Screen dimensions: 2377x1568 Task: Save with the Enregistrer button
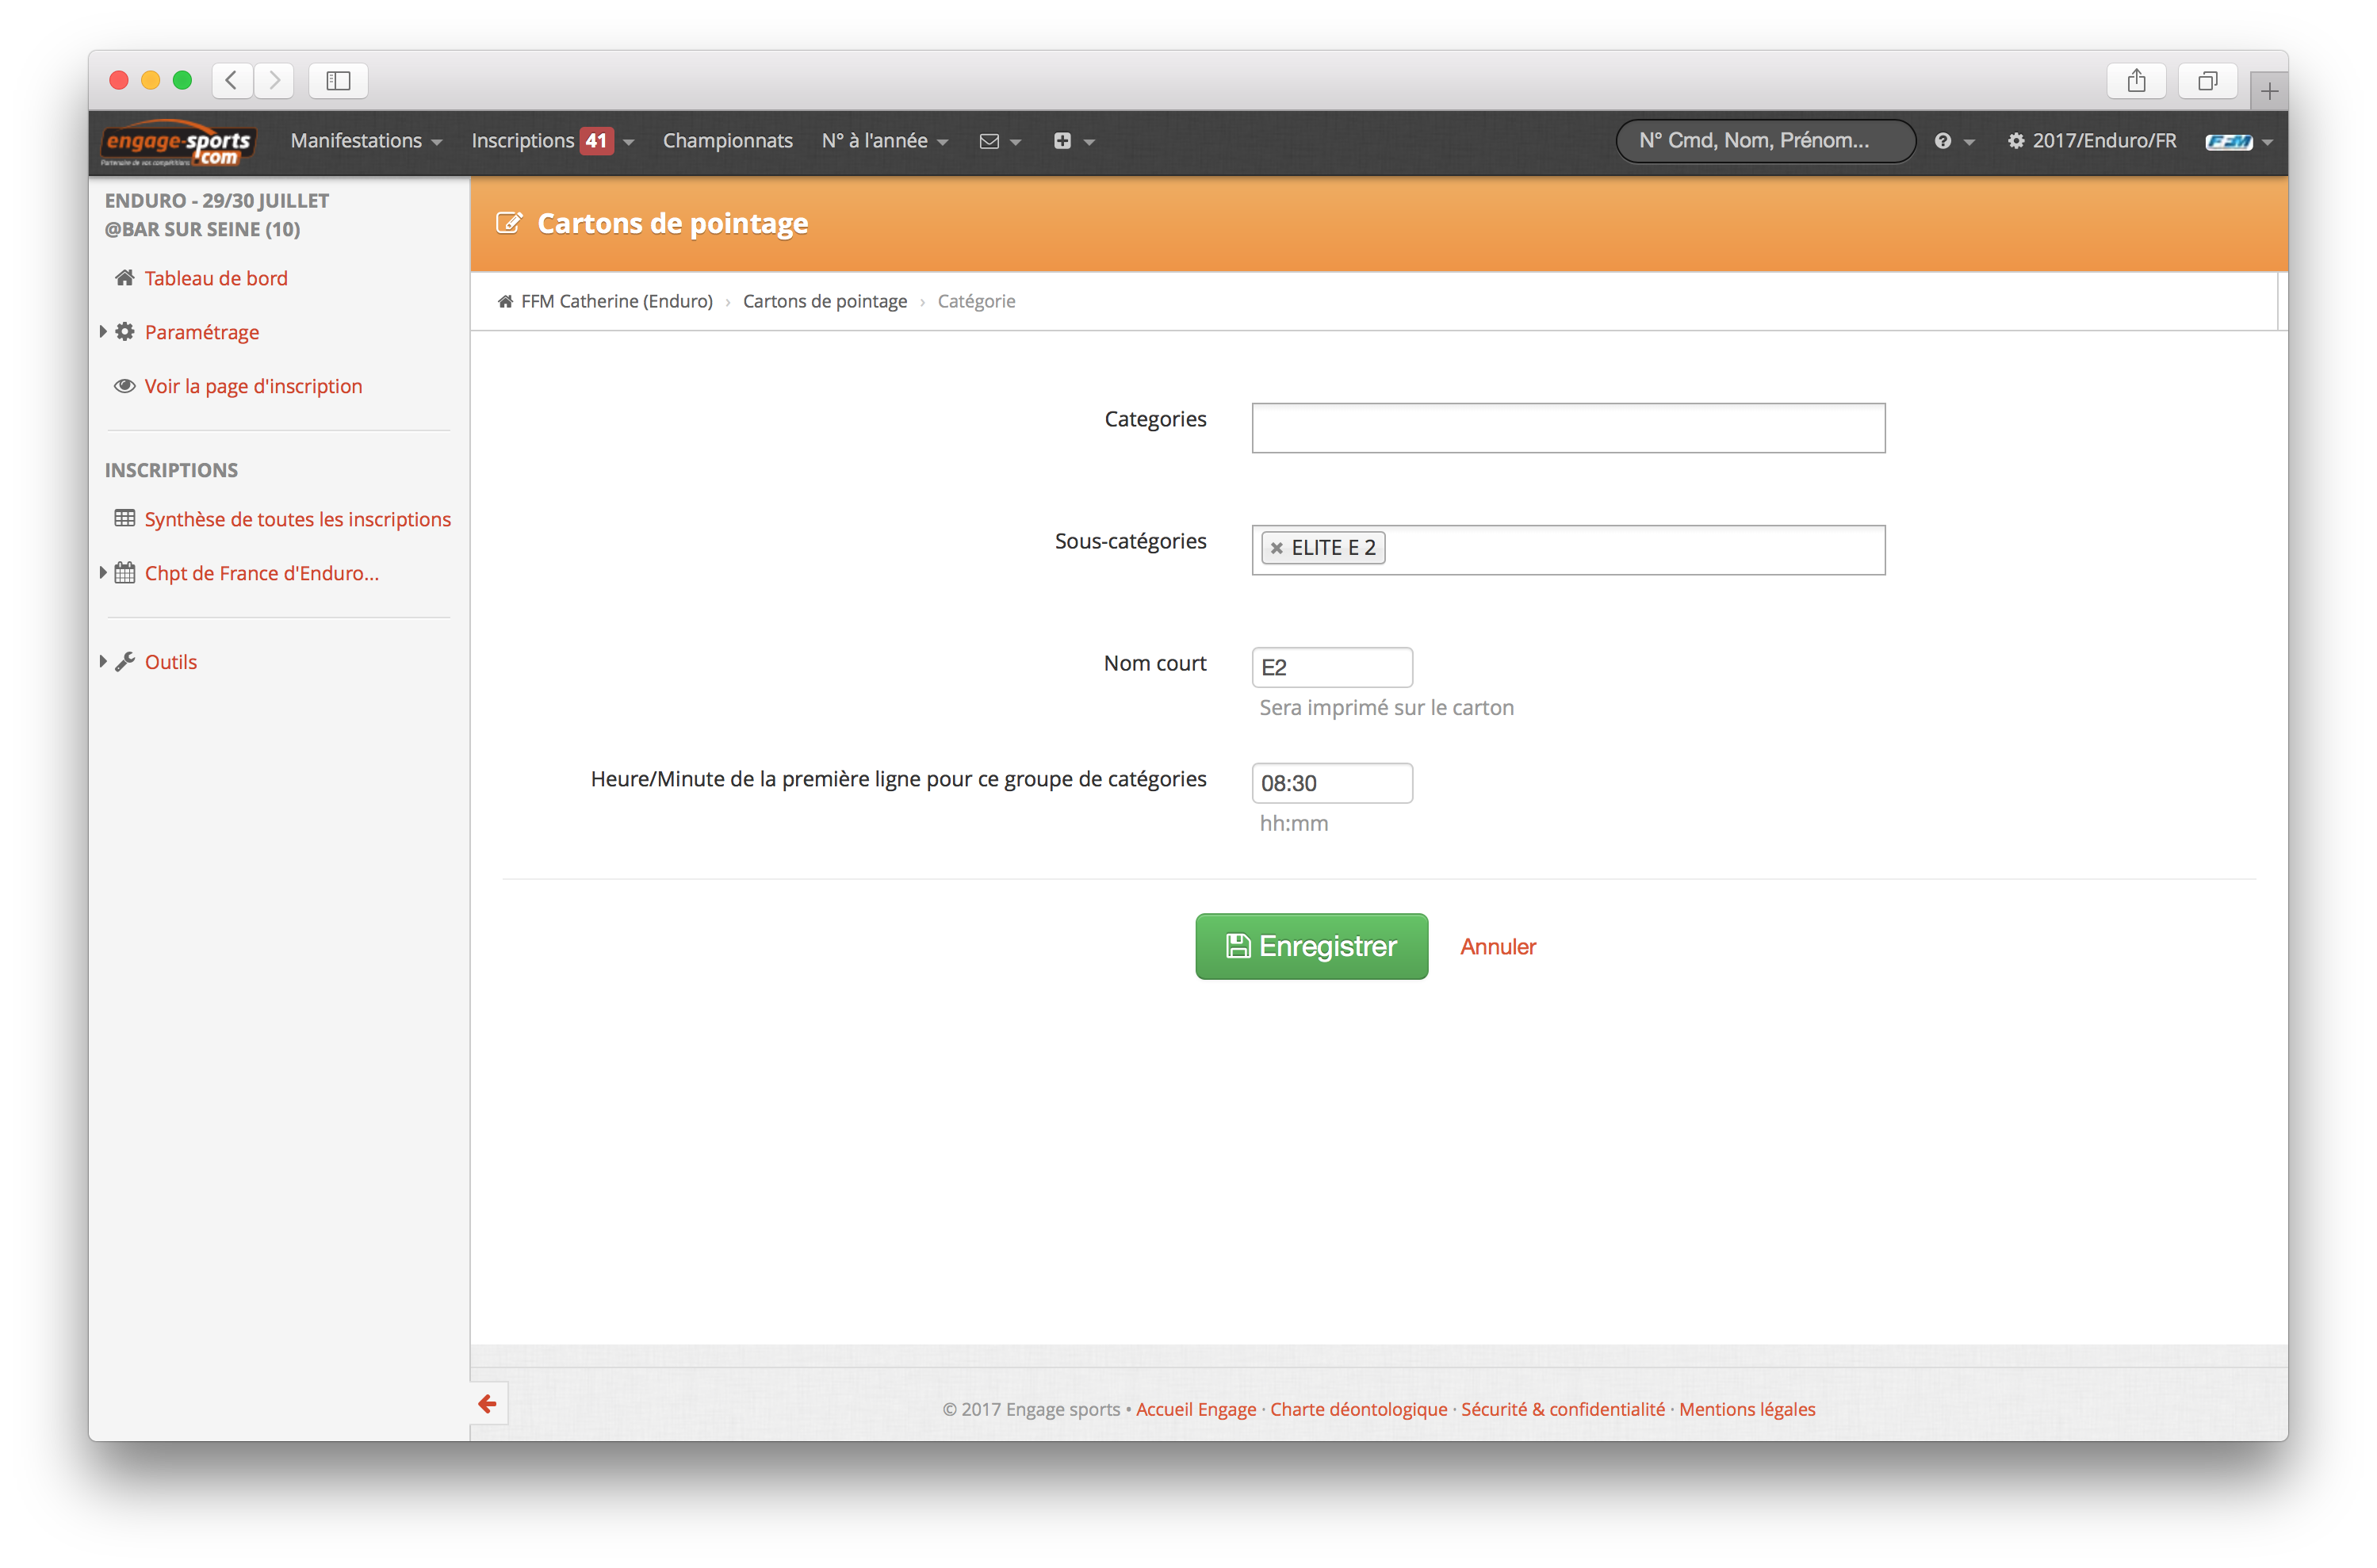[1311, 946]
